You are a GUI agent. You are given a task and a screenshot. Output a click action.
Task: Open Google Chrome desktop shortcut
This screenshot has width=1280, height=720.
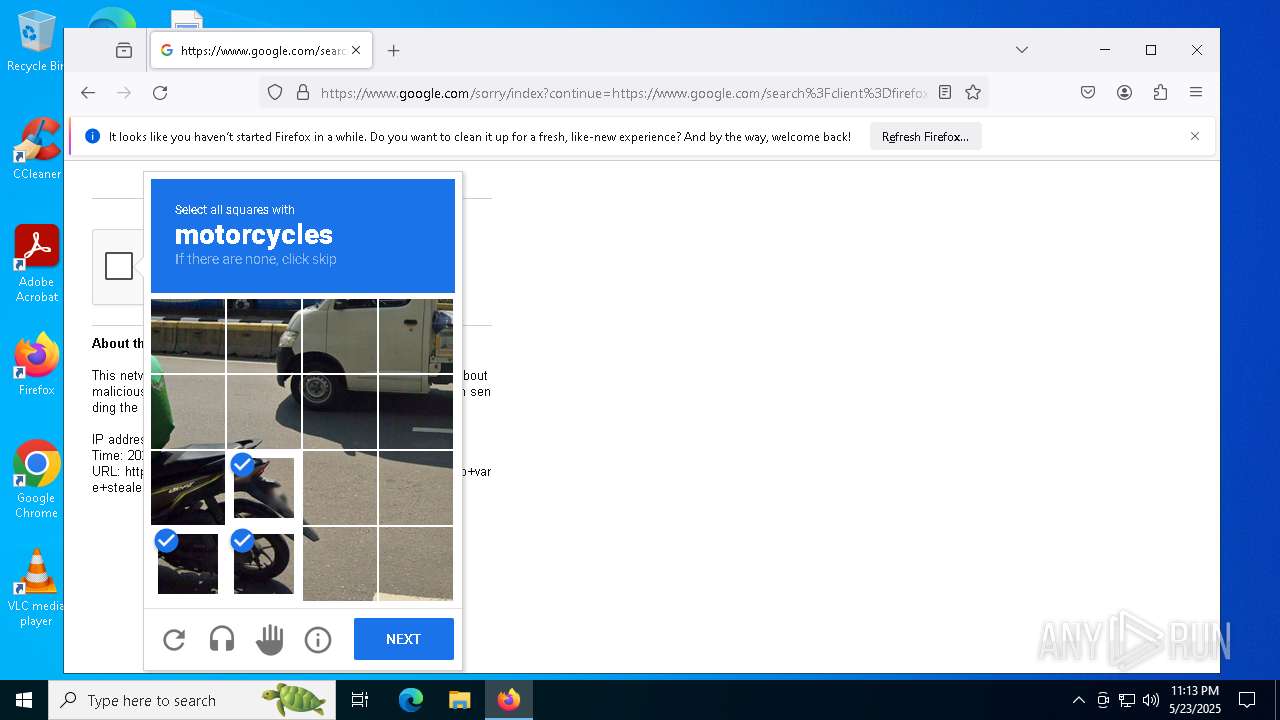point(36,479)
